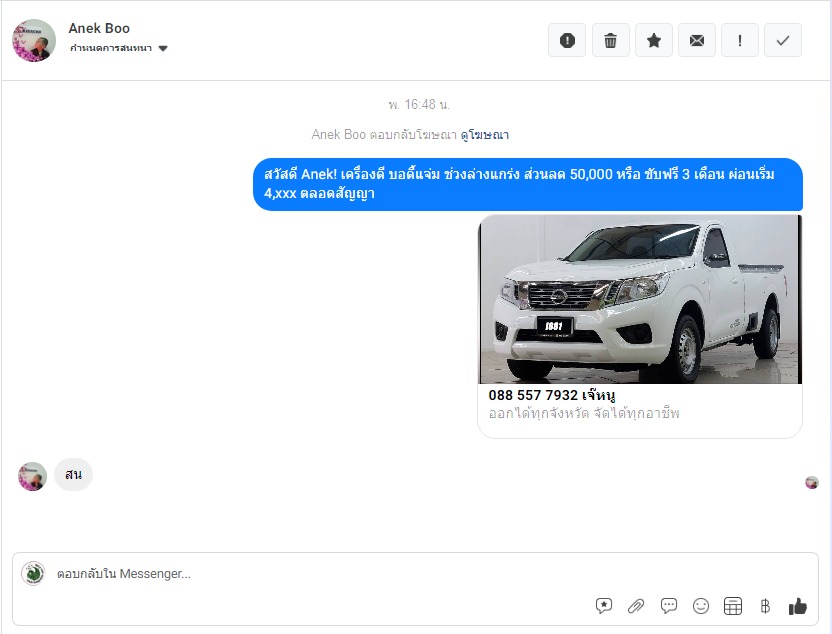Click seen indicator avatar beside the สน message
The width and height of the screenshot is (832, 634).
coord(812,482)
